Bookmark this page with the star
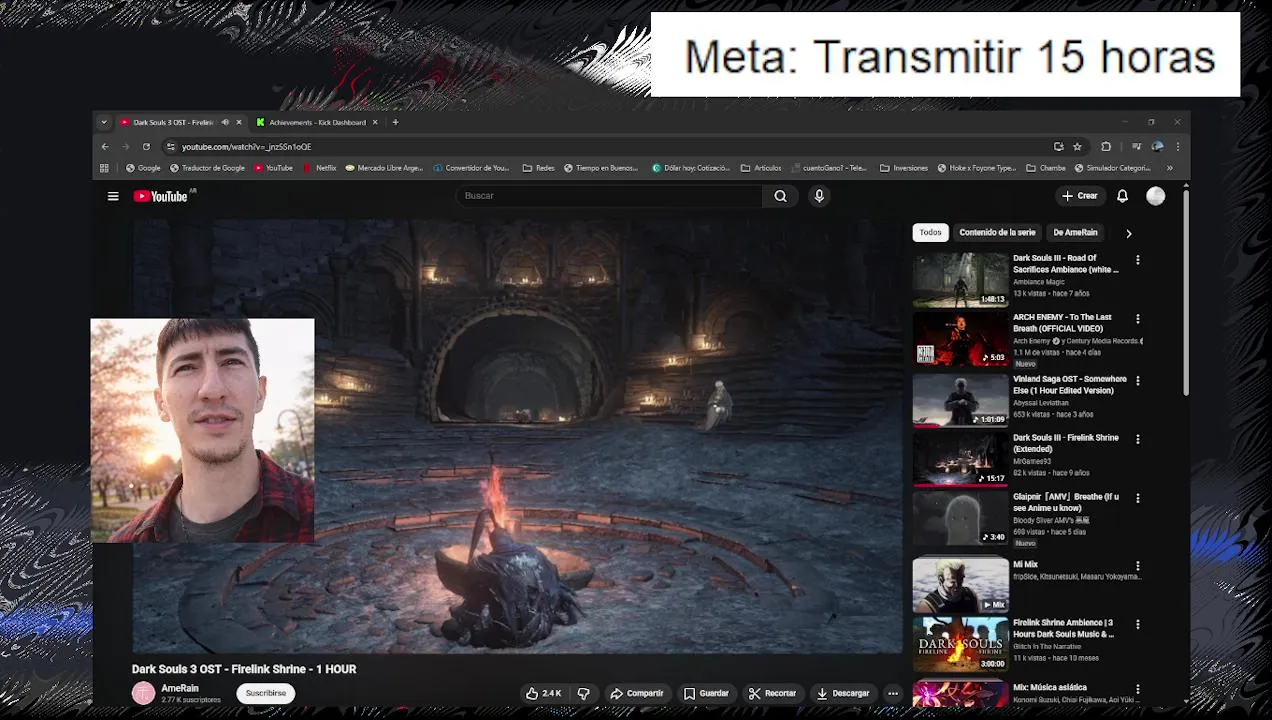 tap(1077, 146)
